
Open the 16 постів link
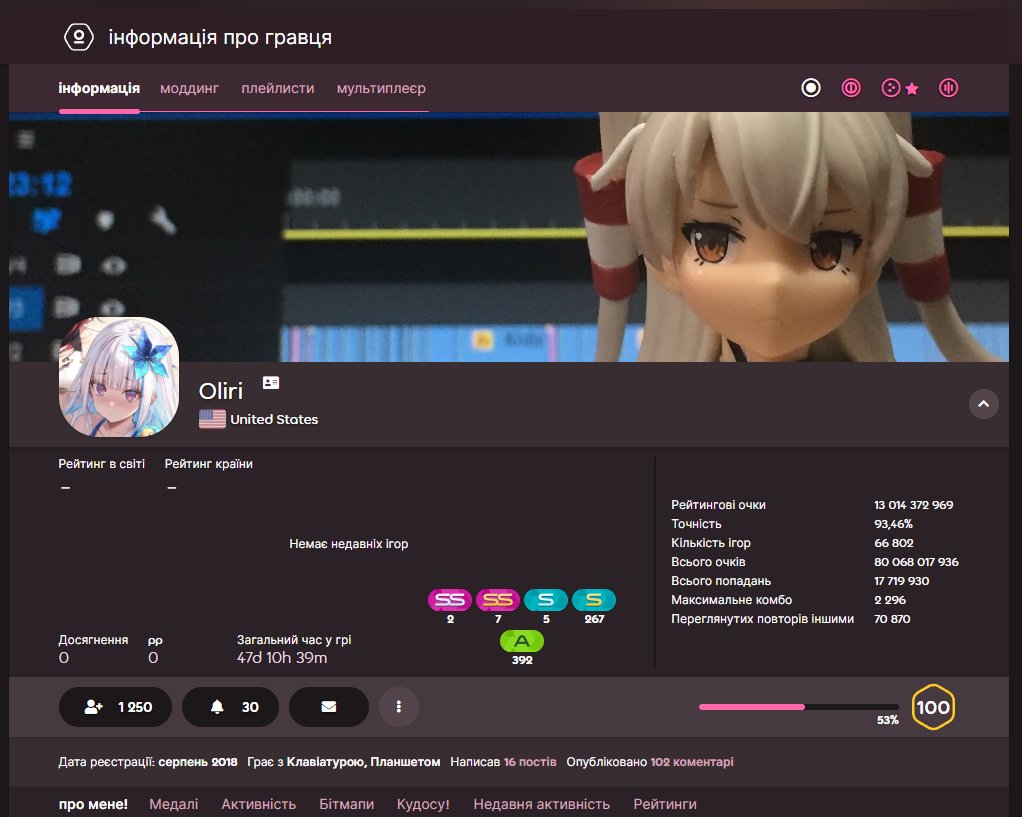pos(530,762)
